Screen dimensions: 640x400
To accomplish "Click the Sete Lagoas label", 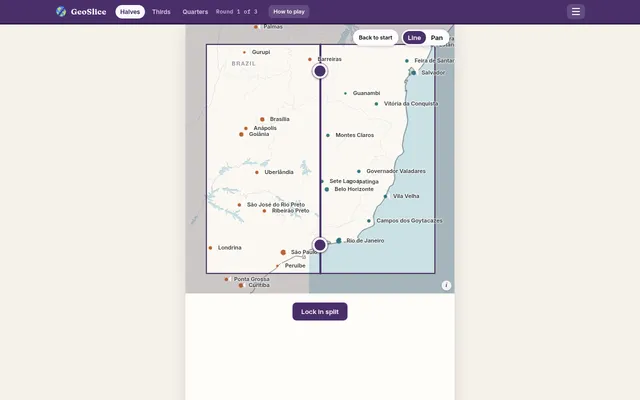I will (x=344, y=181).
